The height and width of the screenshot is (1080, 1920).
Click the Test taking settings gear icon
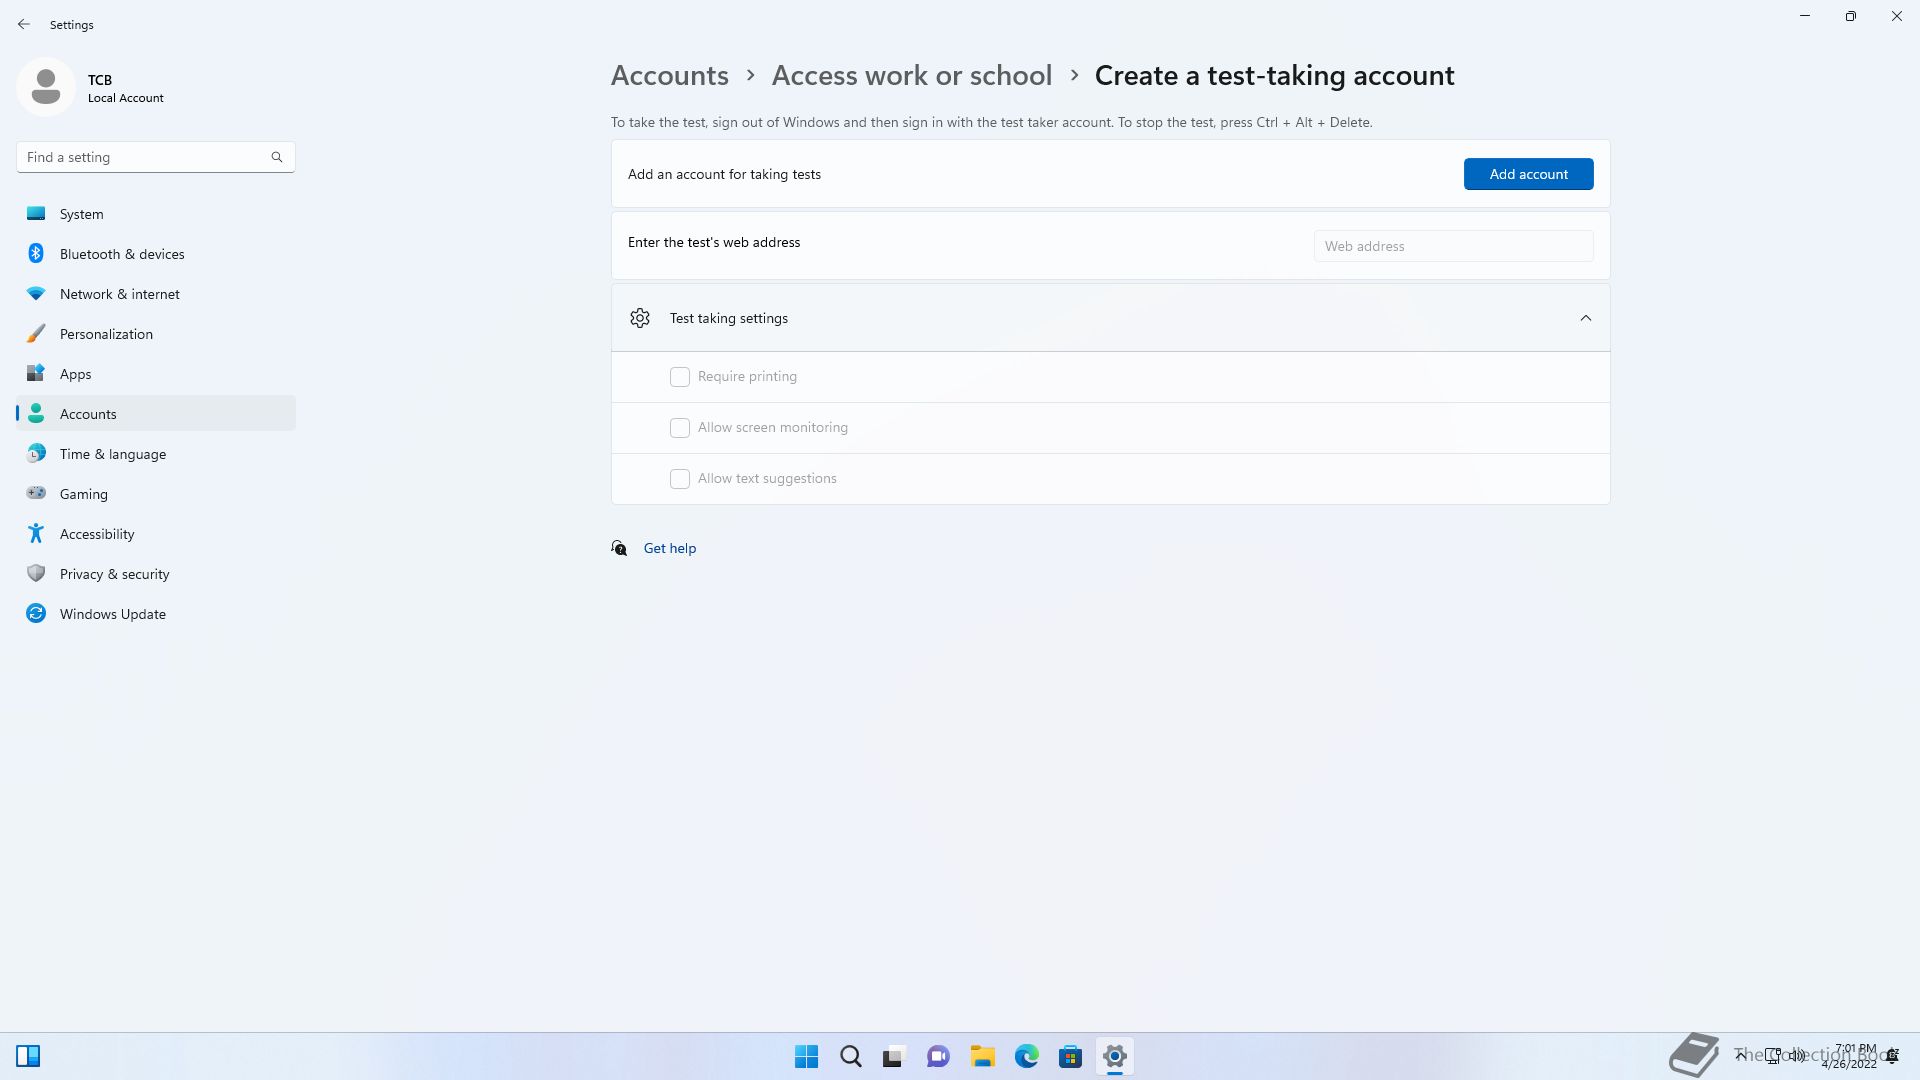[x=640, y=318]
